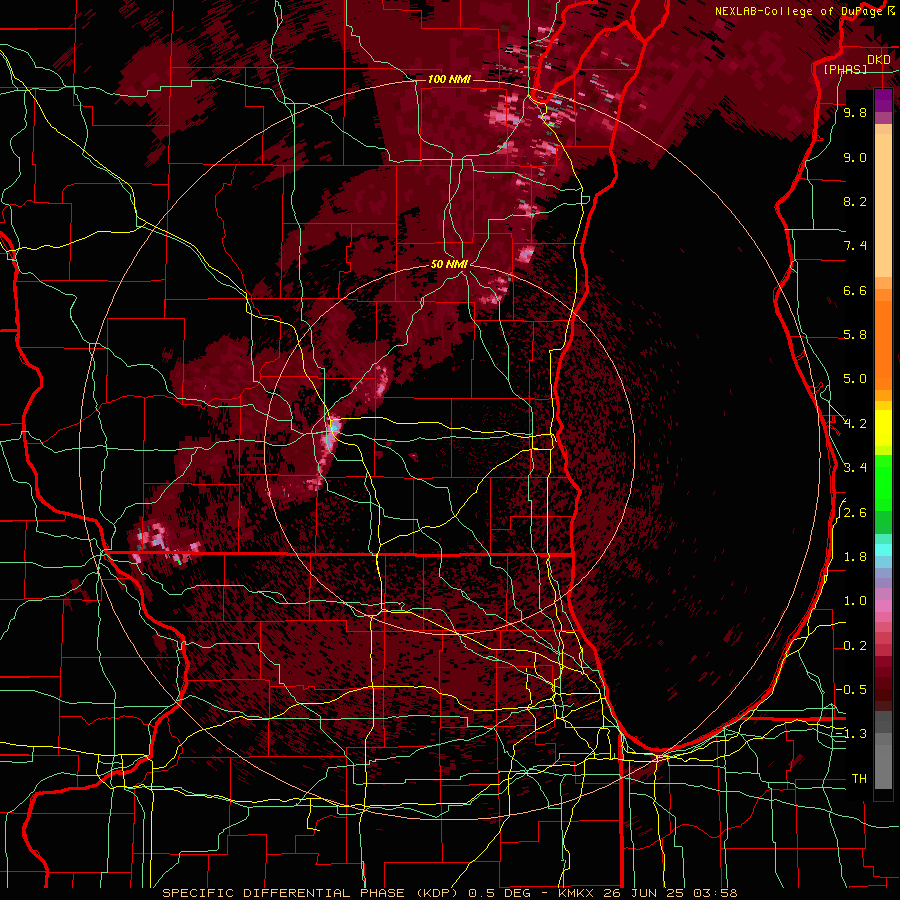Select the 3.4 color scale value
This screenshot has height=900, width=900.
pos(855,467)
